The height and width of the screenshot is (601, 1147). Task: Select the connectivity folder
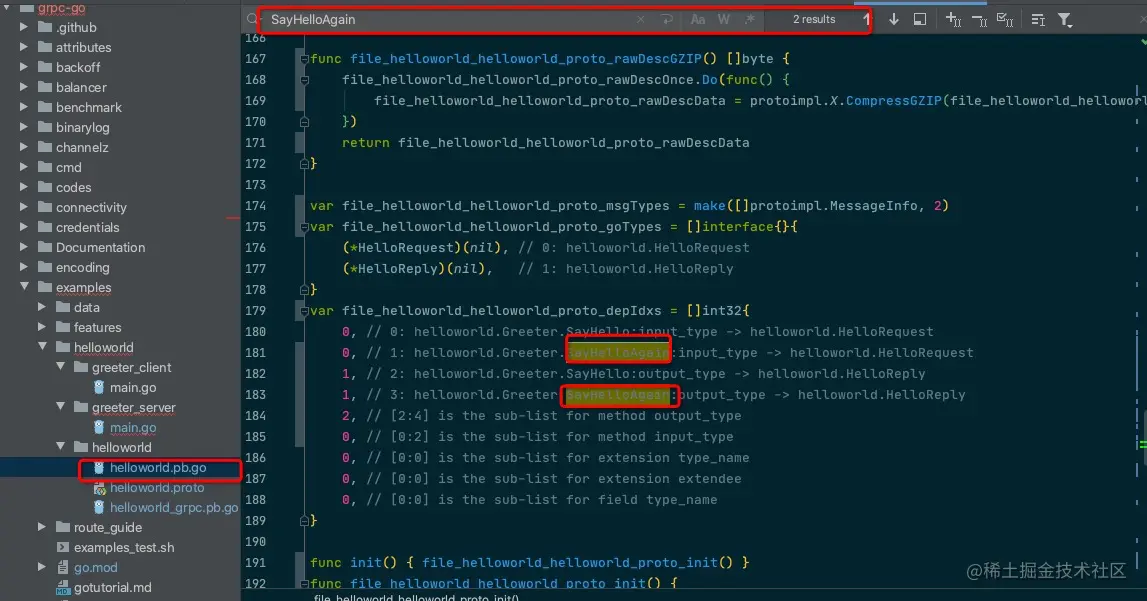click(91, 208)
